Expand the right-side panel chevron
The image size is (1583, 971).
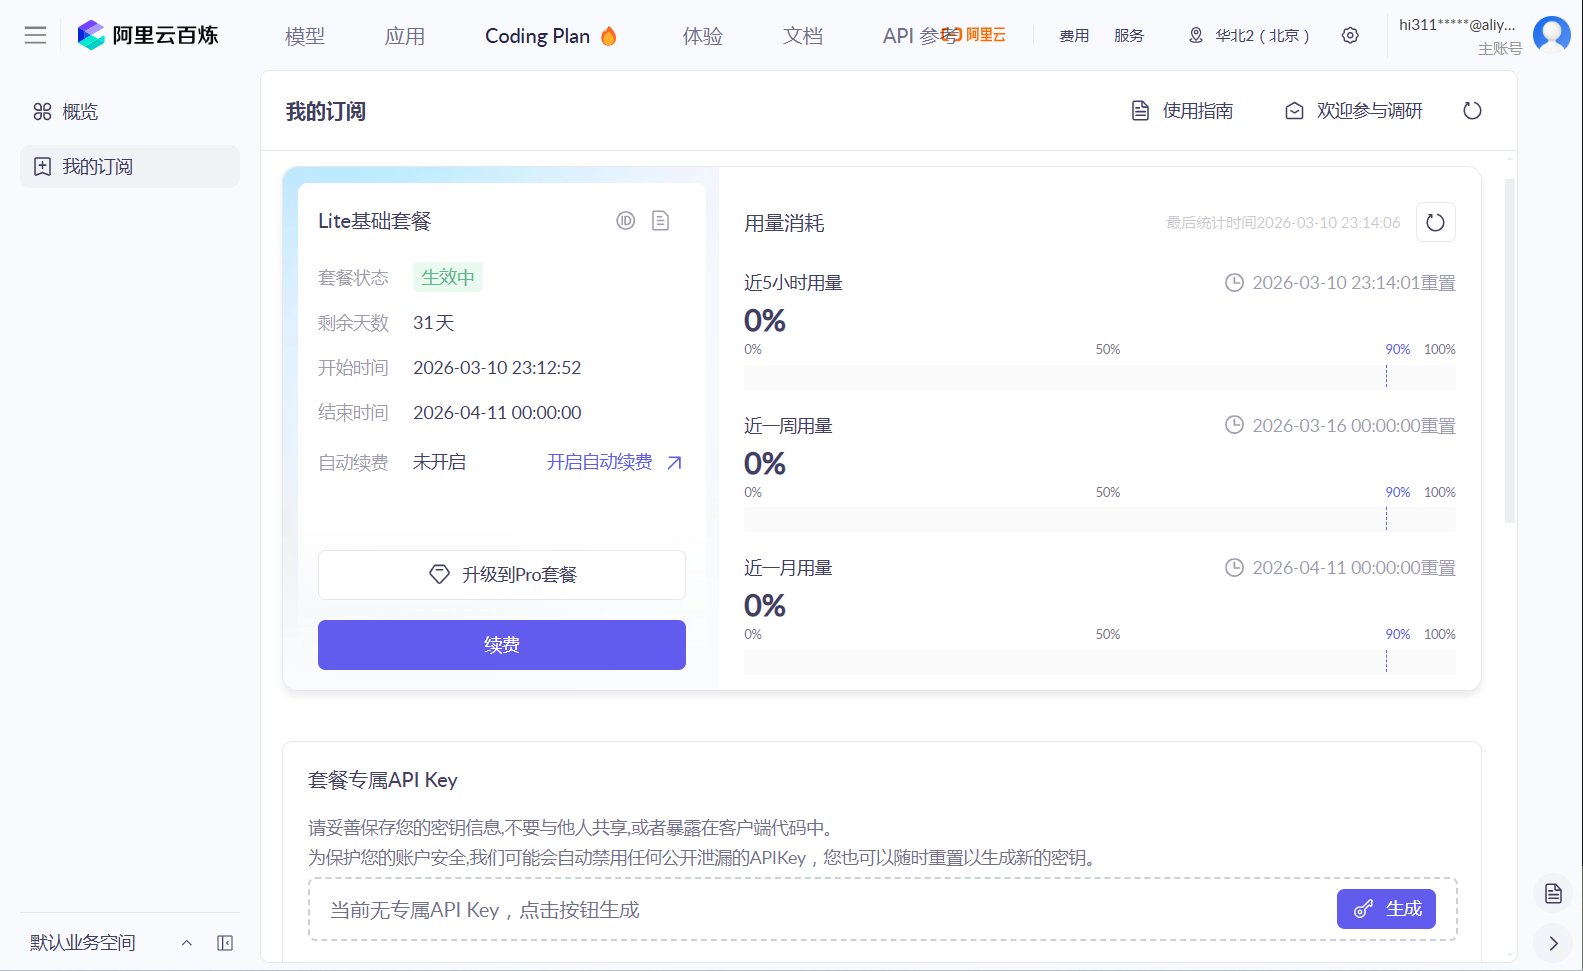coord(1553,943)
